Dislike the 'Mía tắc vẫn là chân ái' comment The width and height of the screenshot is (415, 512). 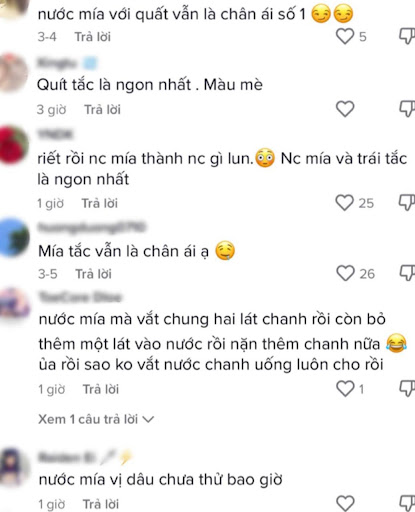pyautogui.click(x=407, y=273)
